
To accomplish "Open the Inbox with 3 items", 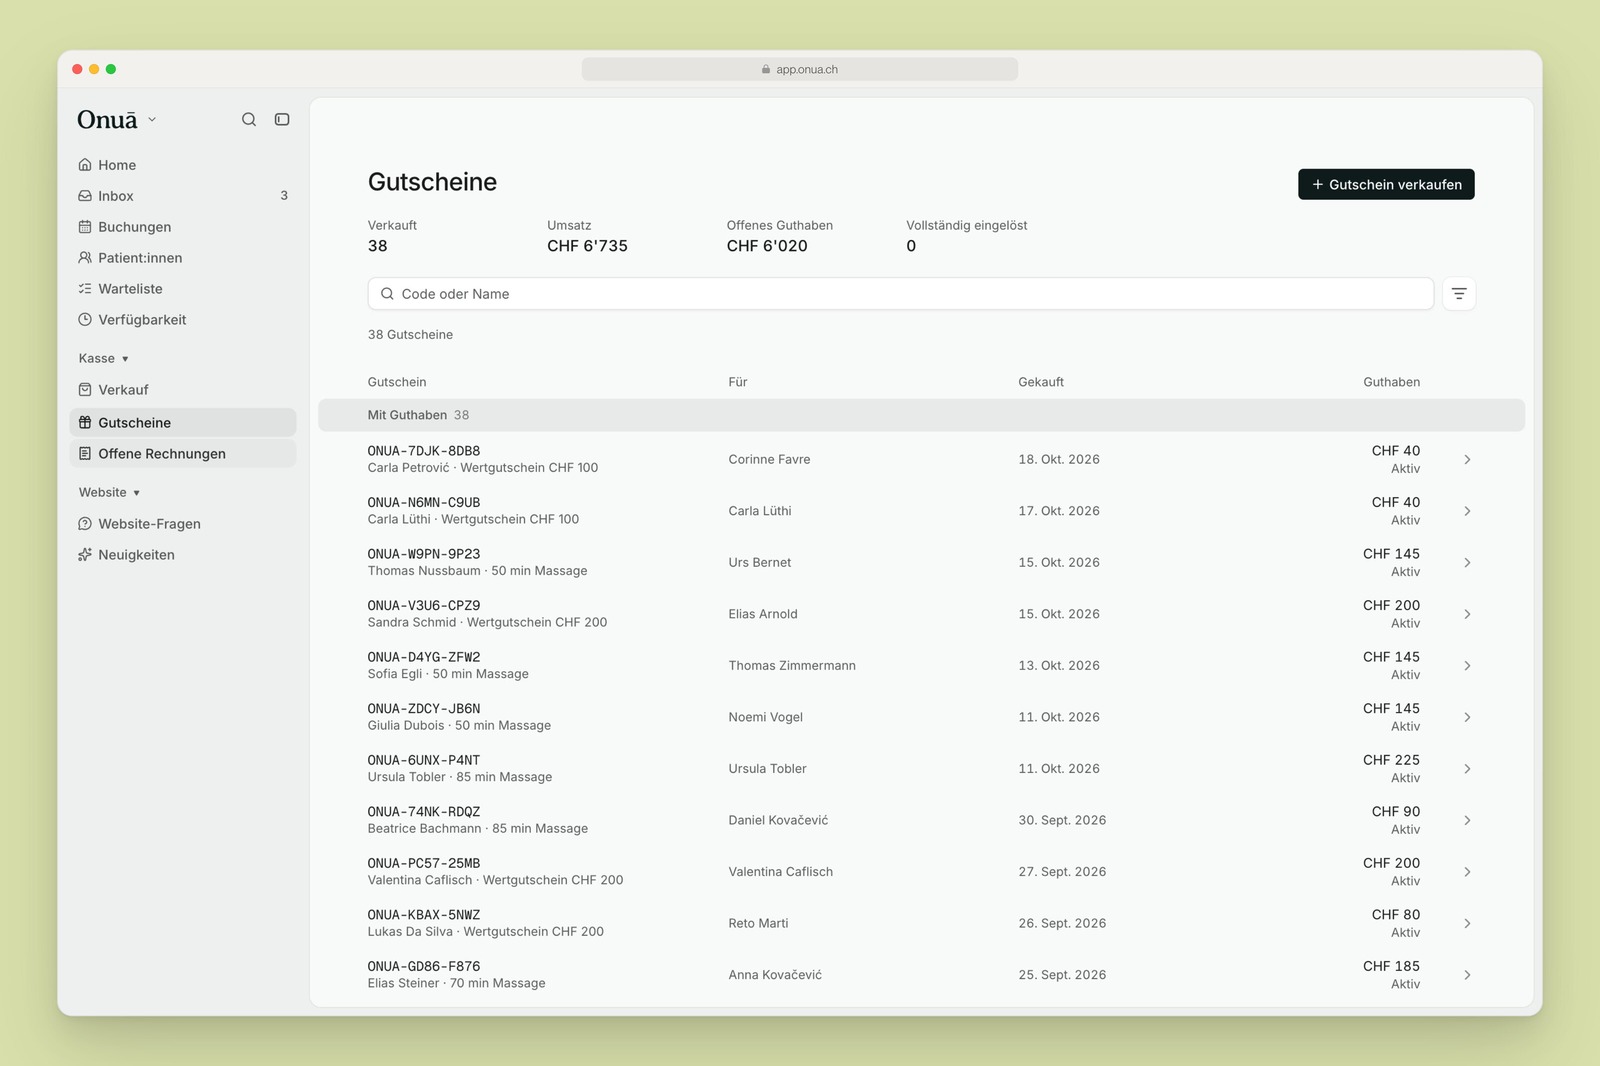I will point(183,196).
